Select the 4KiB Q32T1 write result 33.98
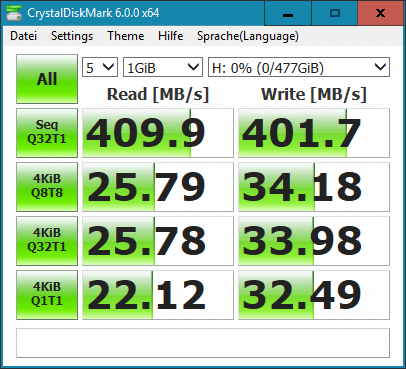This screenshot has height=369, width=406. (x=314, y=241)
